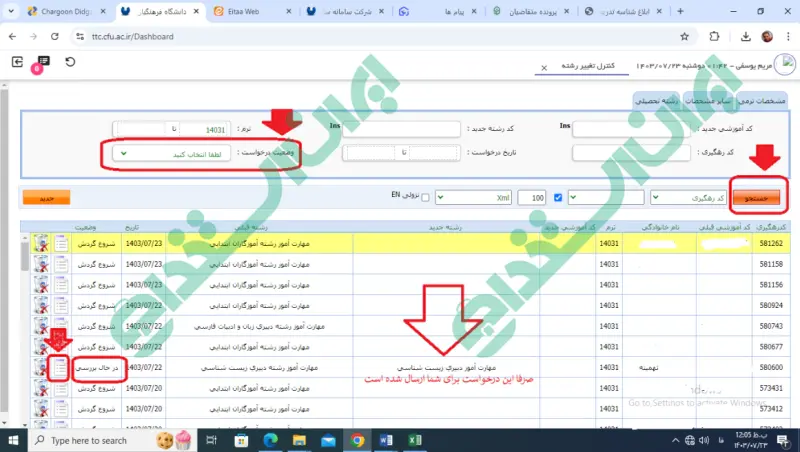Click the logout icon in the top-left header
Viewport: 800px width, 452px height.
18,62
